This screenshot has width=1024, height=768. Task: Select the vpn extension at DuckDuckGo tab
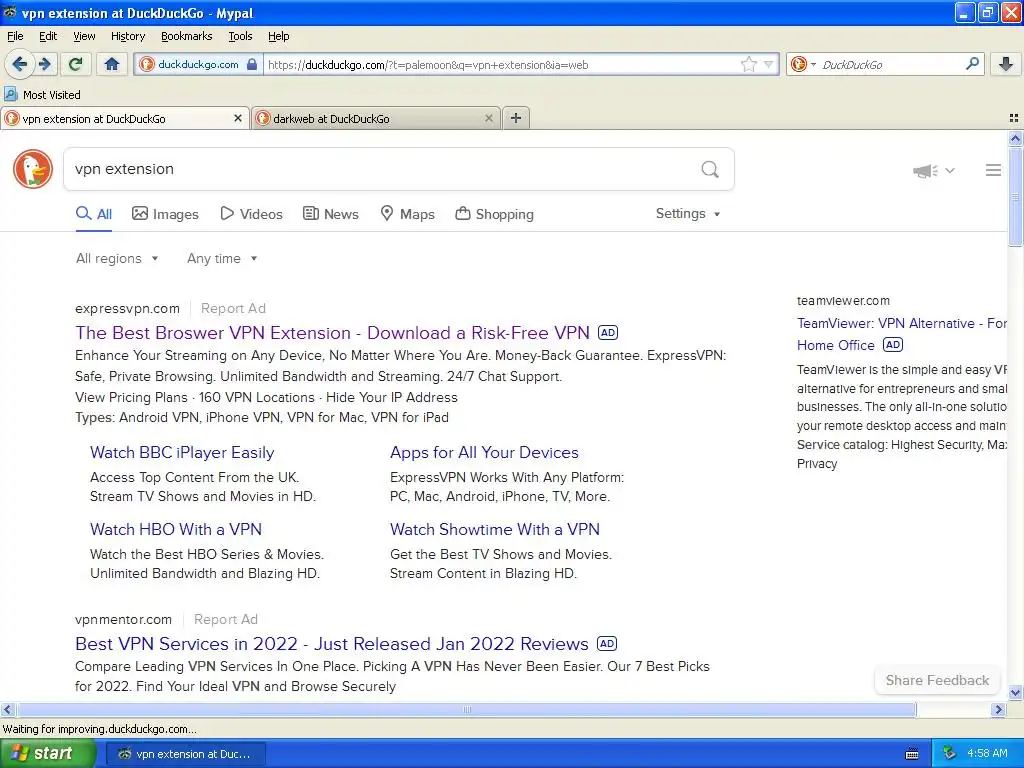point(125,118)
